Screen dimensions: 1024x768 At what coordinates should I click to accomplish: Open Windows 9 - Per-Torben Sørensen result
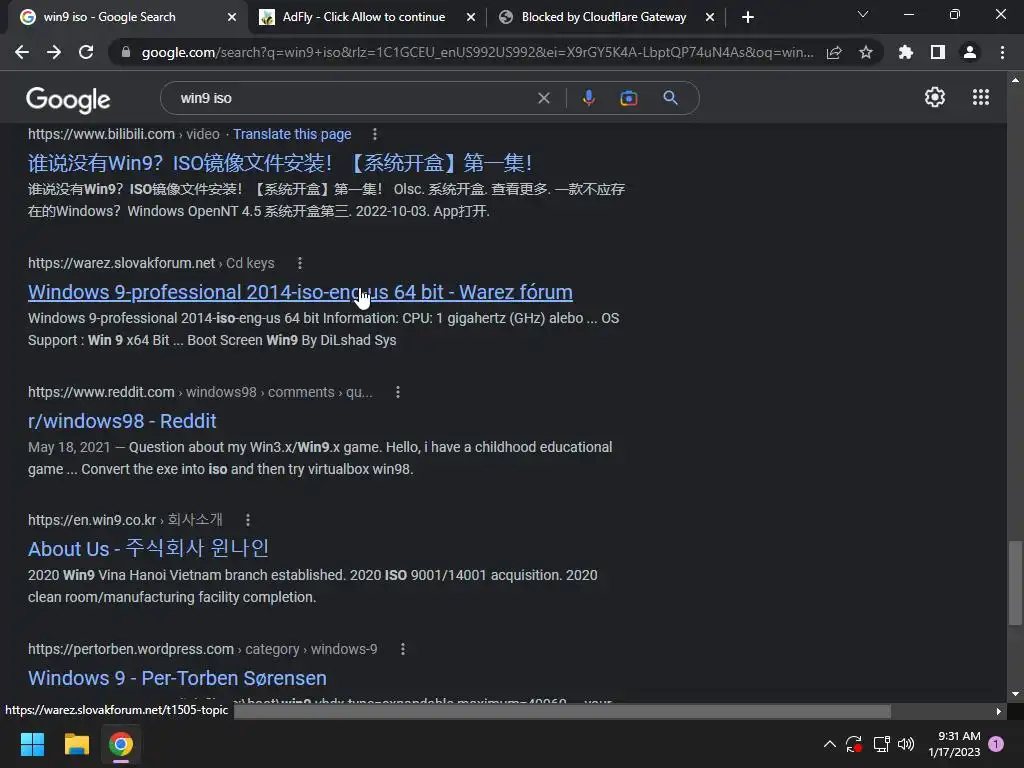[177, 678]
